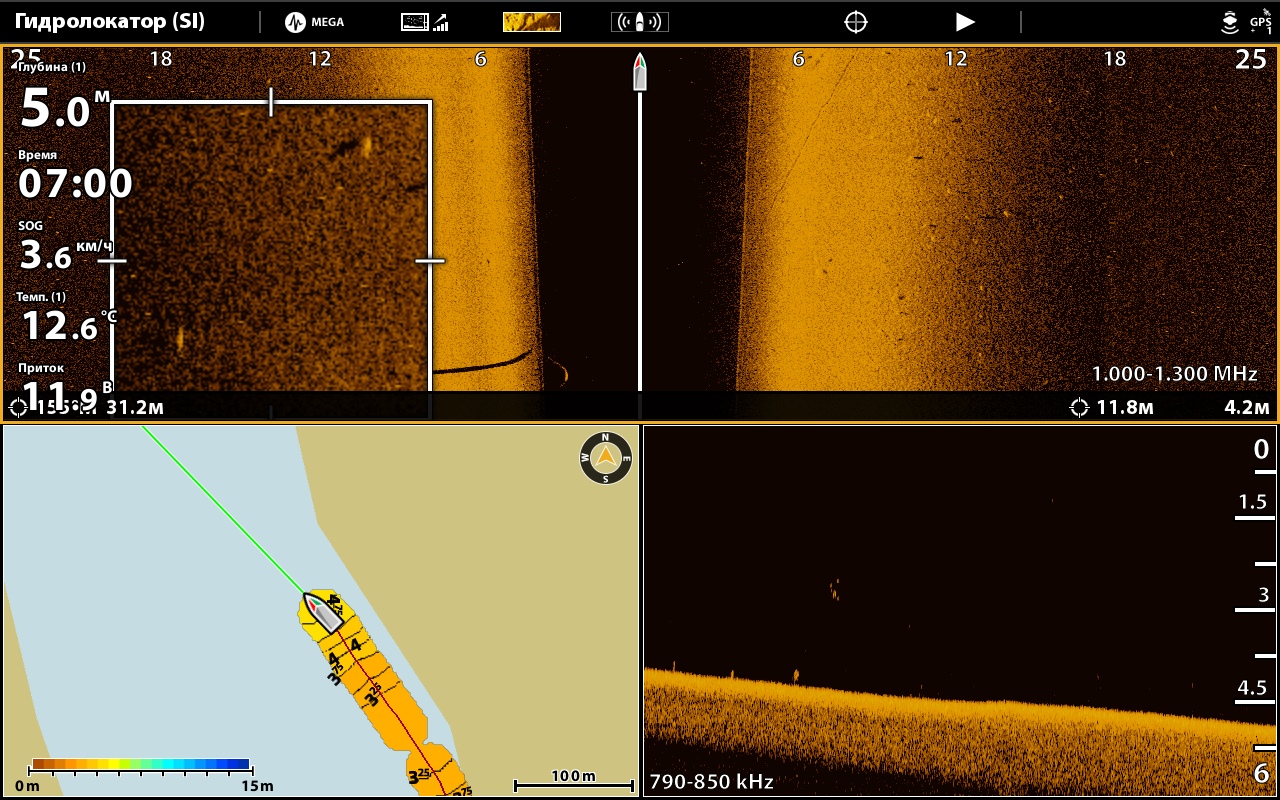This screenshot has width=1280, height=800.
Task: Tap the sonar transducer status icon
Action: coord(1229,22)
